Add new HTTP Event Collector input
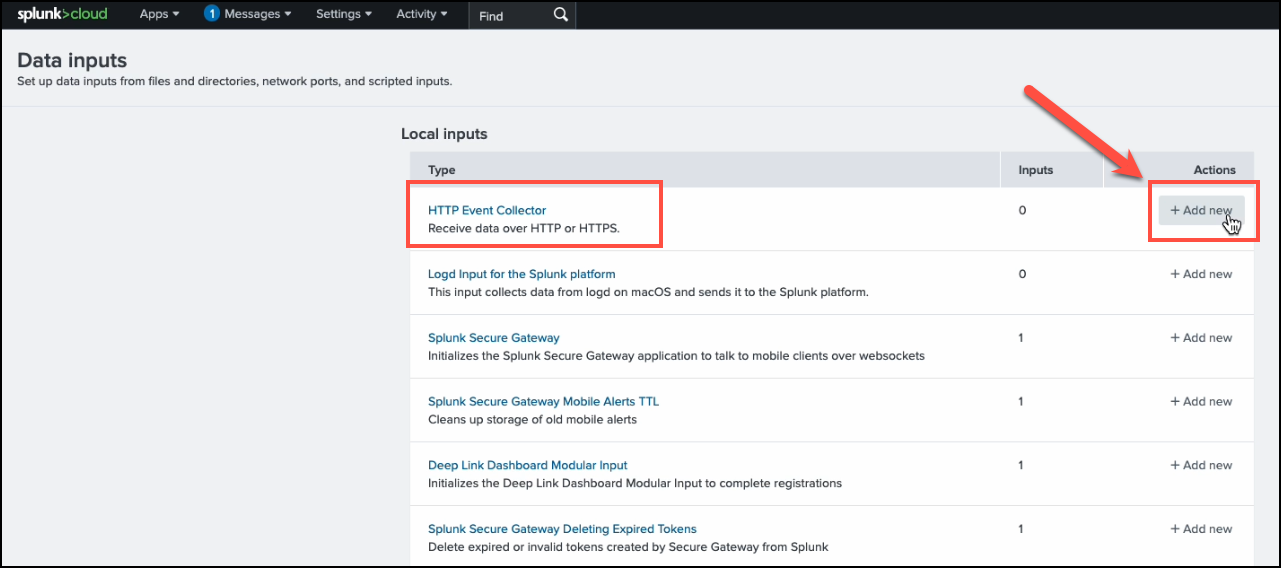 [1201, 211]
